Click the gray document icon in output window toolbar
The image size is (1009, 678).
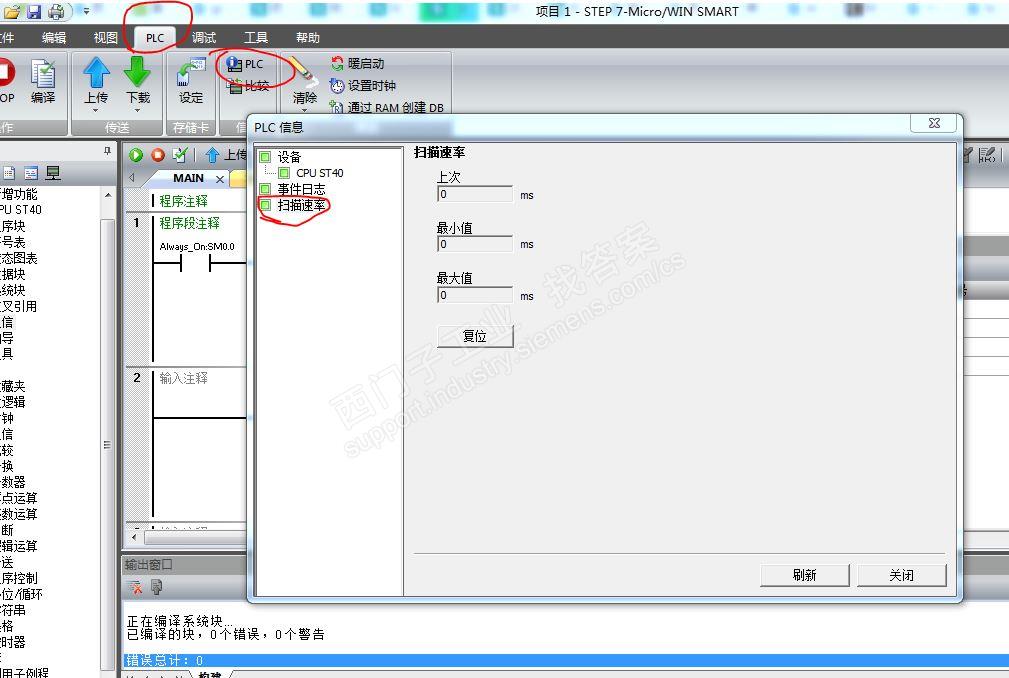(x=156, y=587)
